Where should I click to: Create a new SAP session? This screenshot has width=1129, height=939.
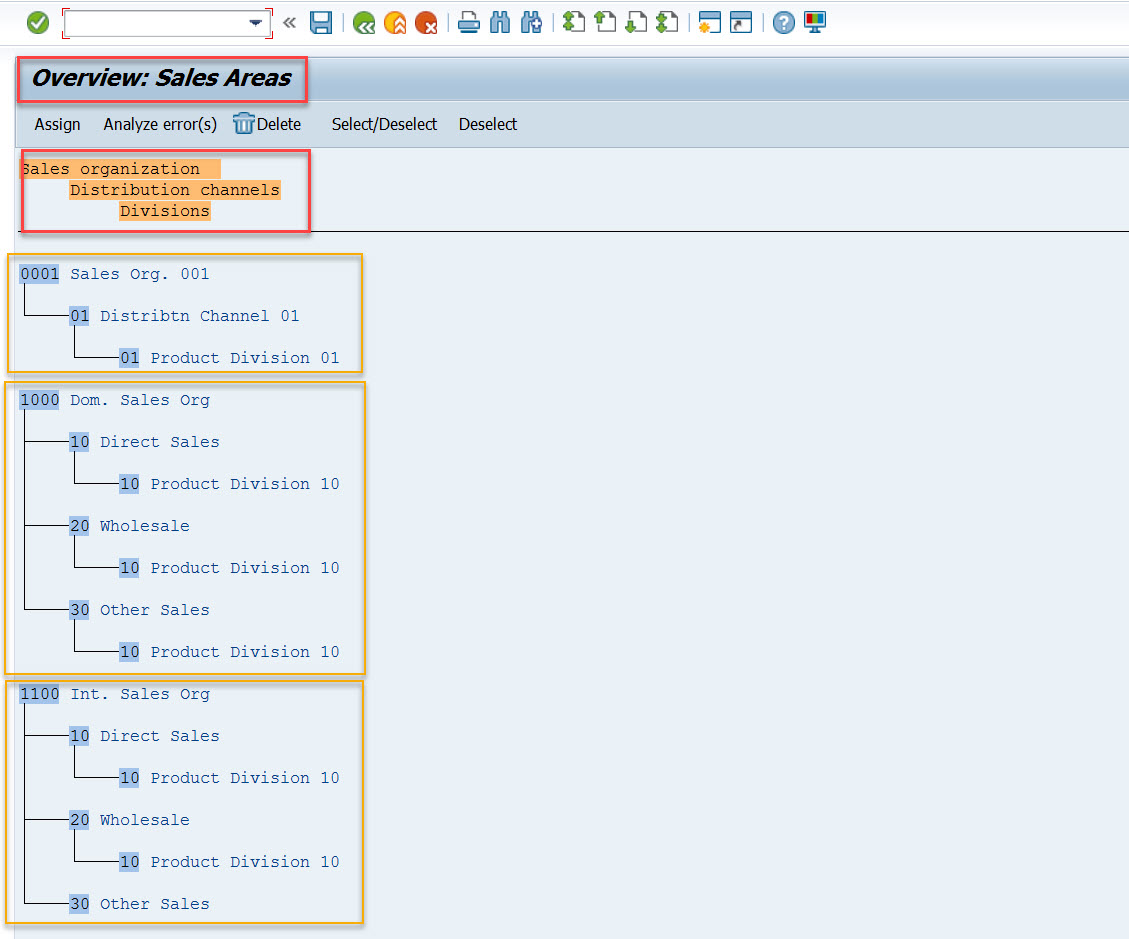pyautogui.click(x=710, y=22)
